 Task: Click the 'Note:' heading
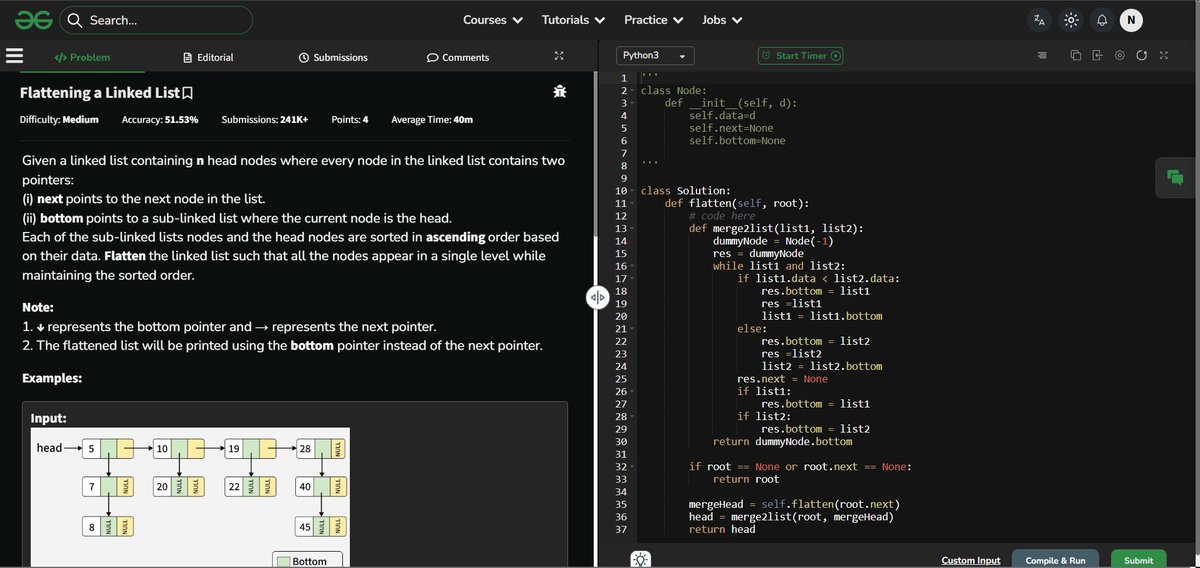click(37, 307)
